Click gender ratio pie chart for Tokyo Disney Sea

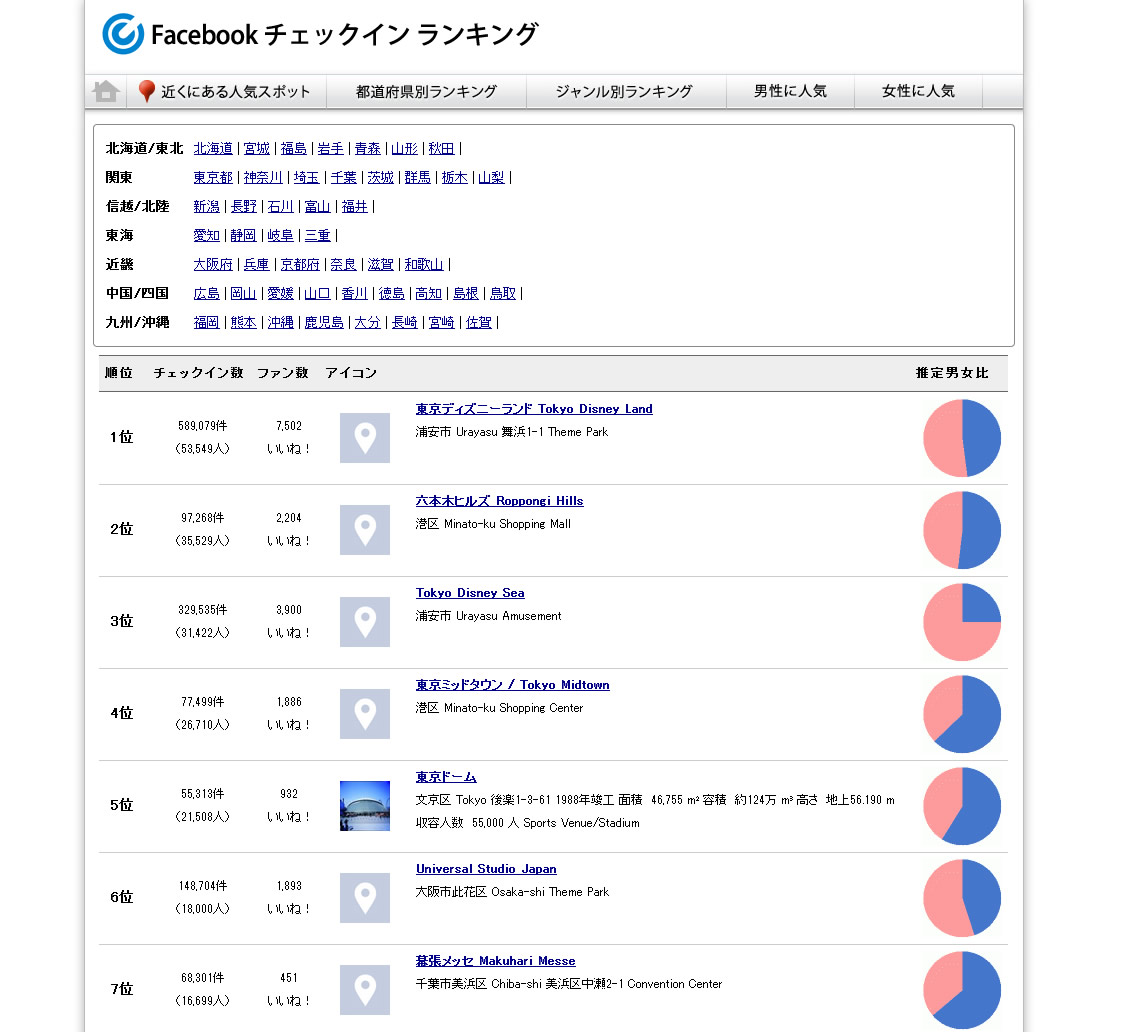(x=962, y=622)
